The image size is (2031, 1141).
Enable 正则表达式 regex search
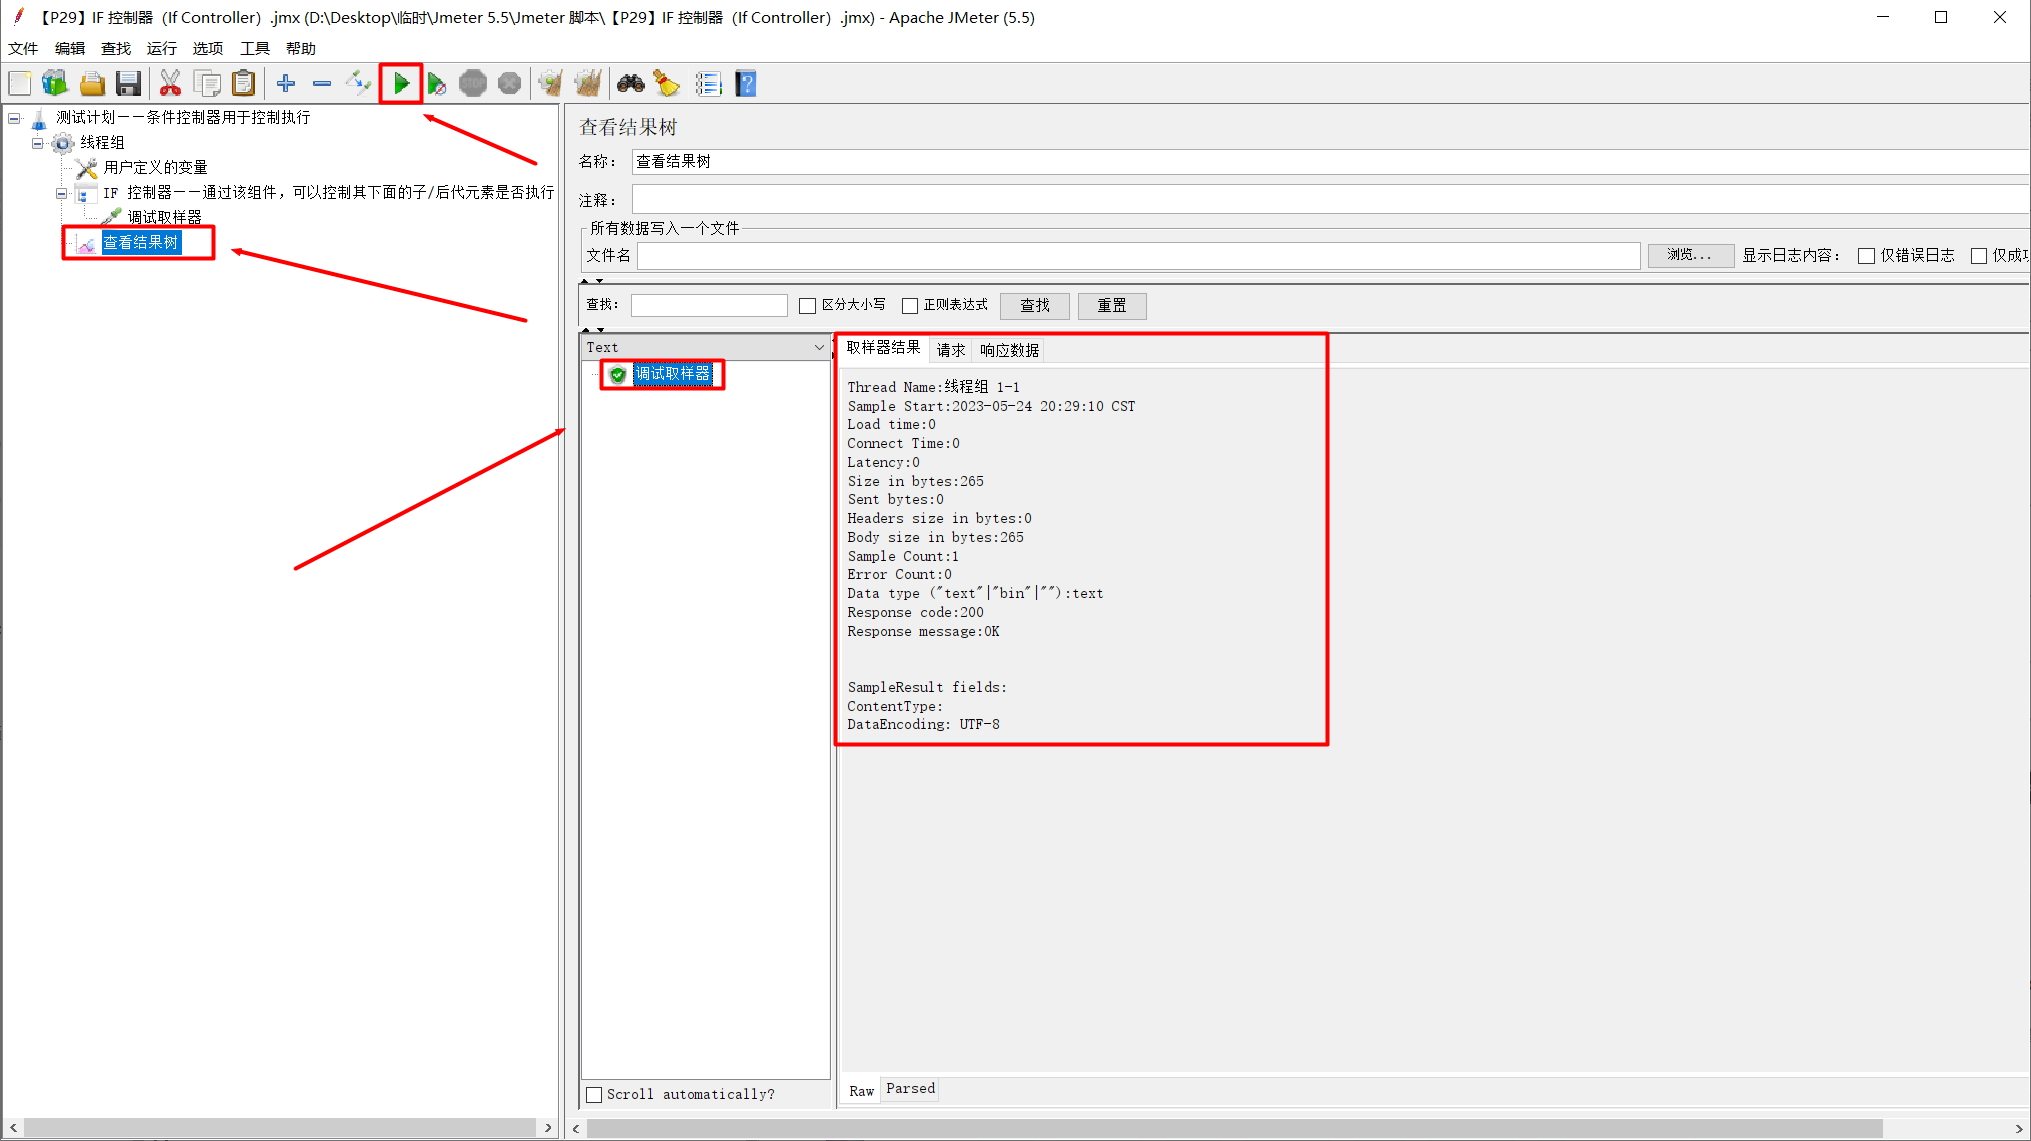pyautogui.click(x=909, y=306)
